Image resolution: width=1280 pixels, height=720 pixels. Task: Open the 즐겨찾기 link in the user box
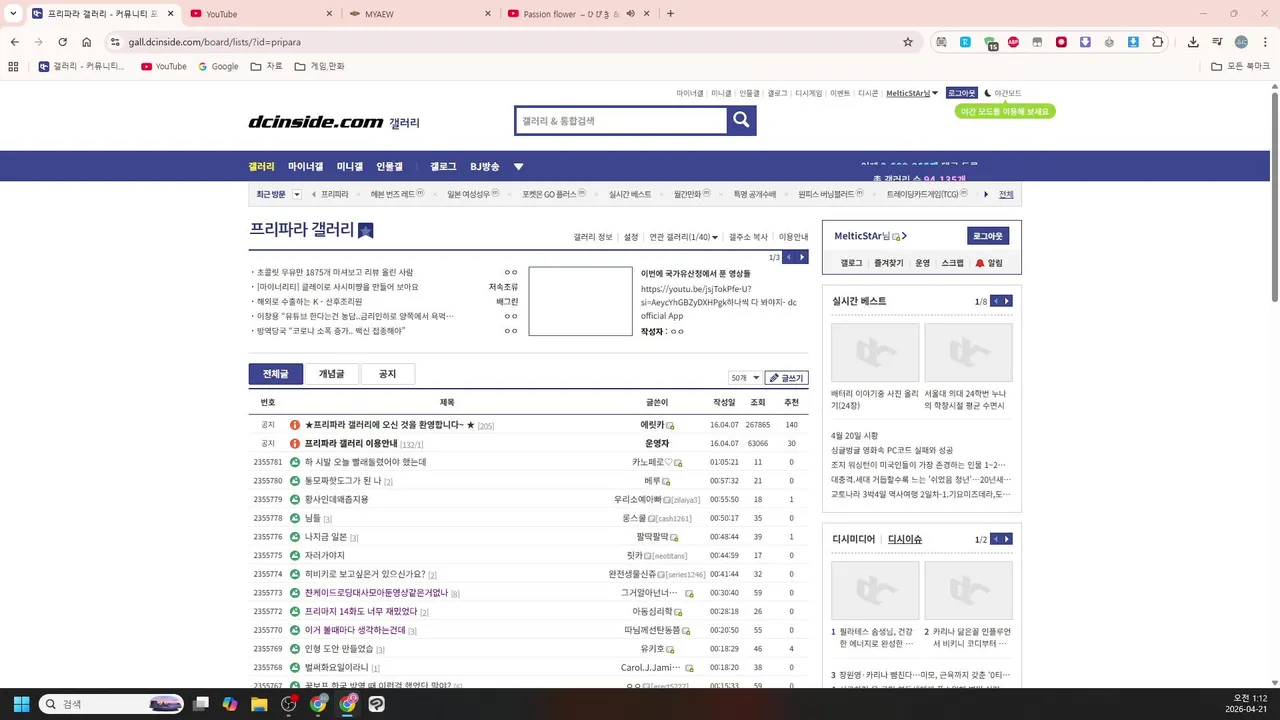888,263
